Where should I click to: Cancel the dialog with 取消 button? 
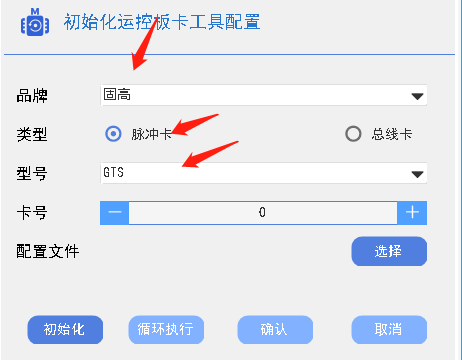[389, 330]
